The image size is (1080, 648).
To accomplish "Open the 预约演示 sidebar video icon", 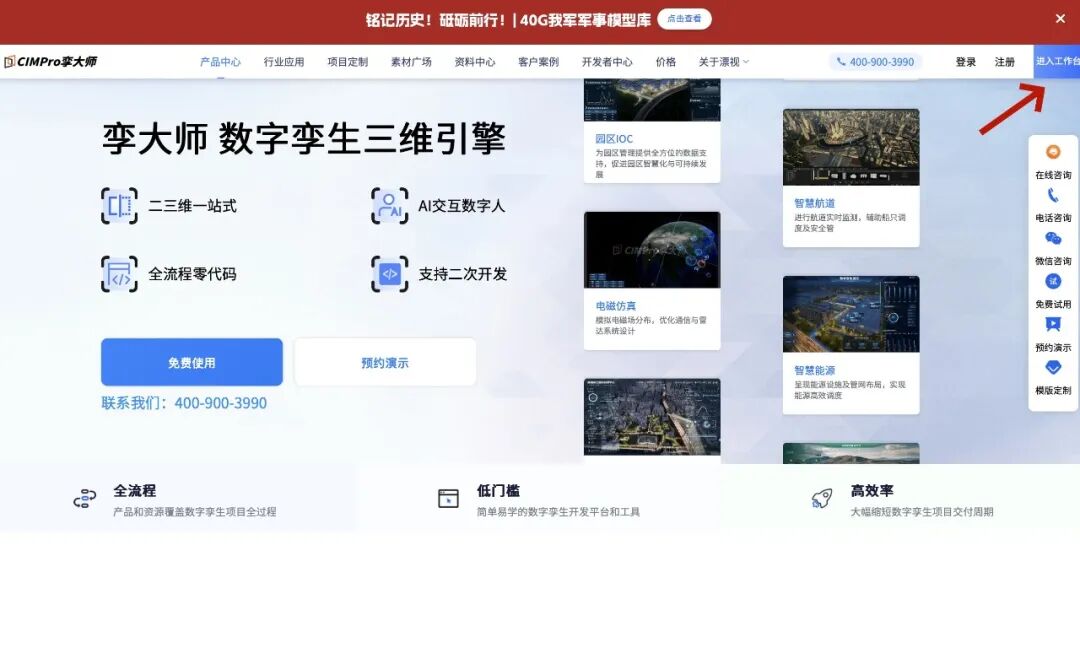I will pyautogui.click(x=1053, y=324).
